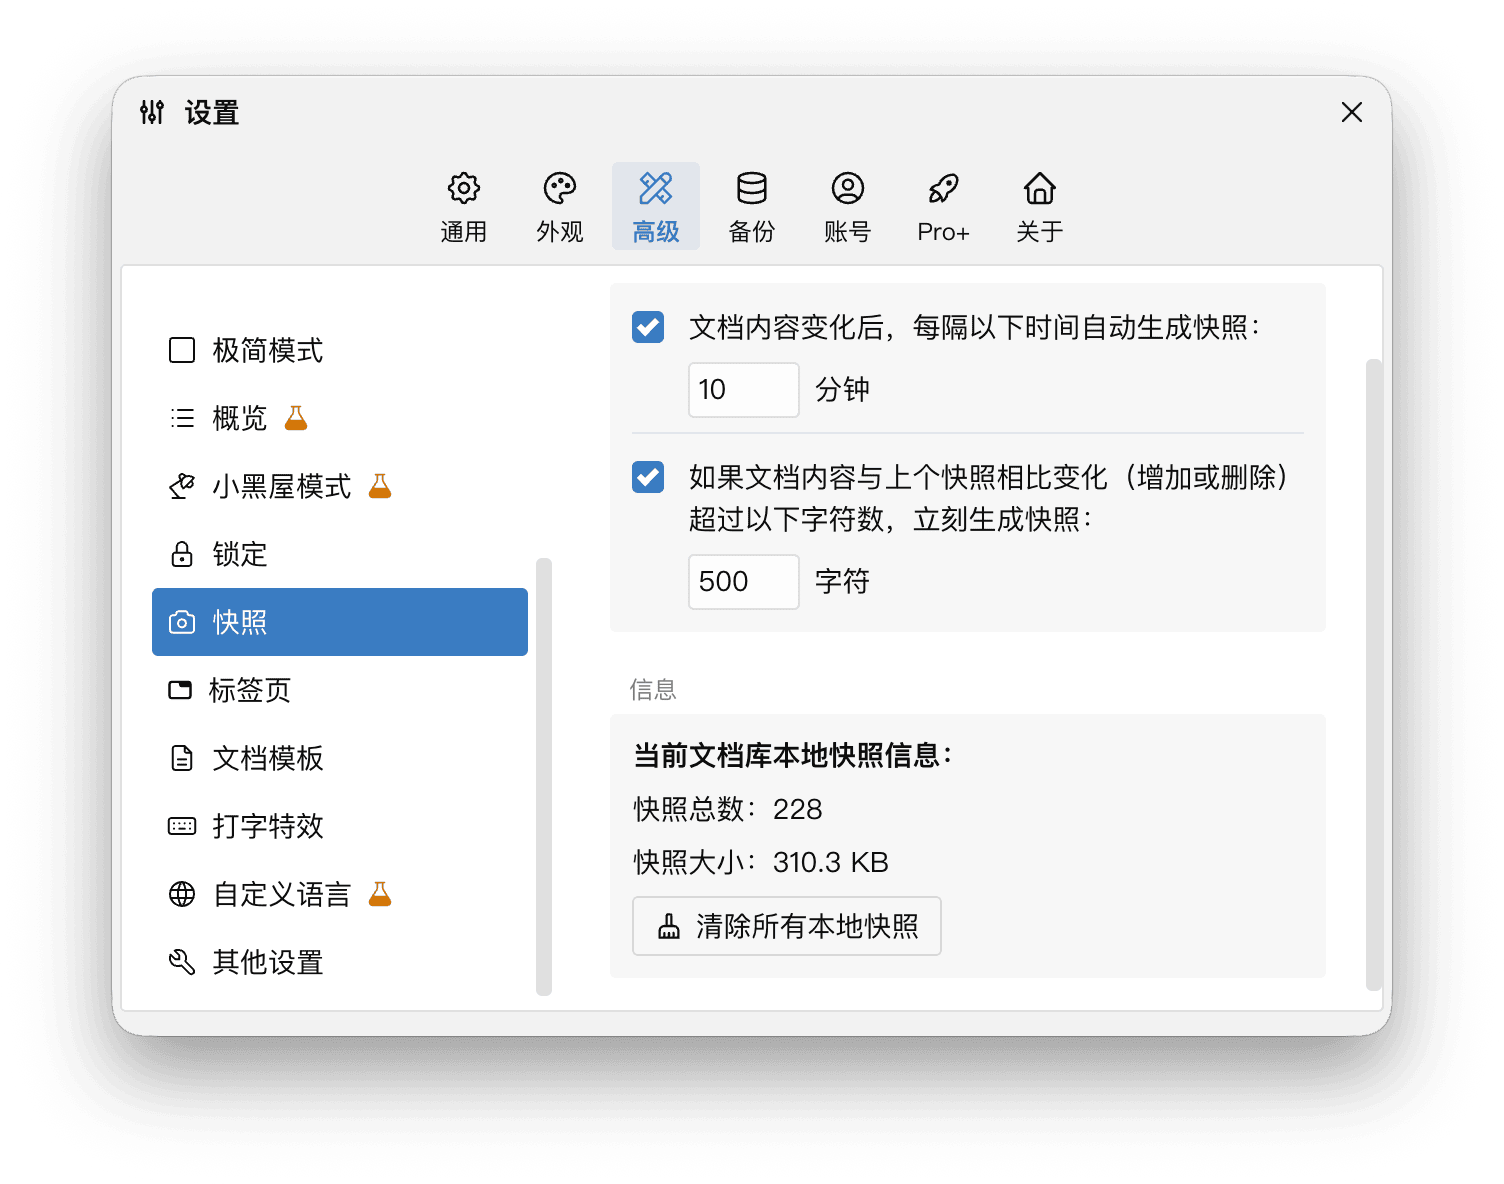Focus the 500 character threshold field
Image resolution: width=1504 pixels, height=1184 pixels.
(x=743, y=582)
